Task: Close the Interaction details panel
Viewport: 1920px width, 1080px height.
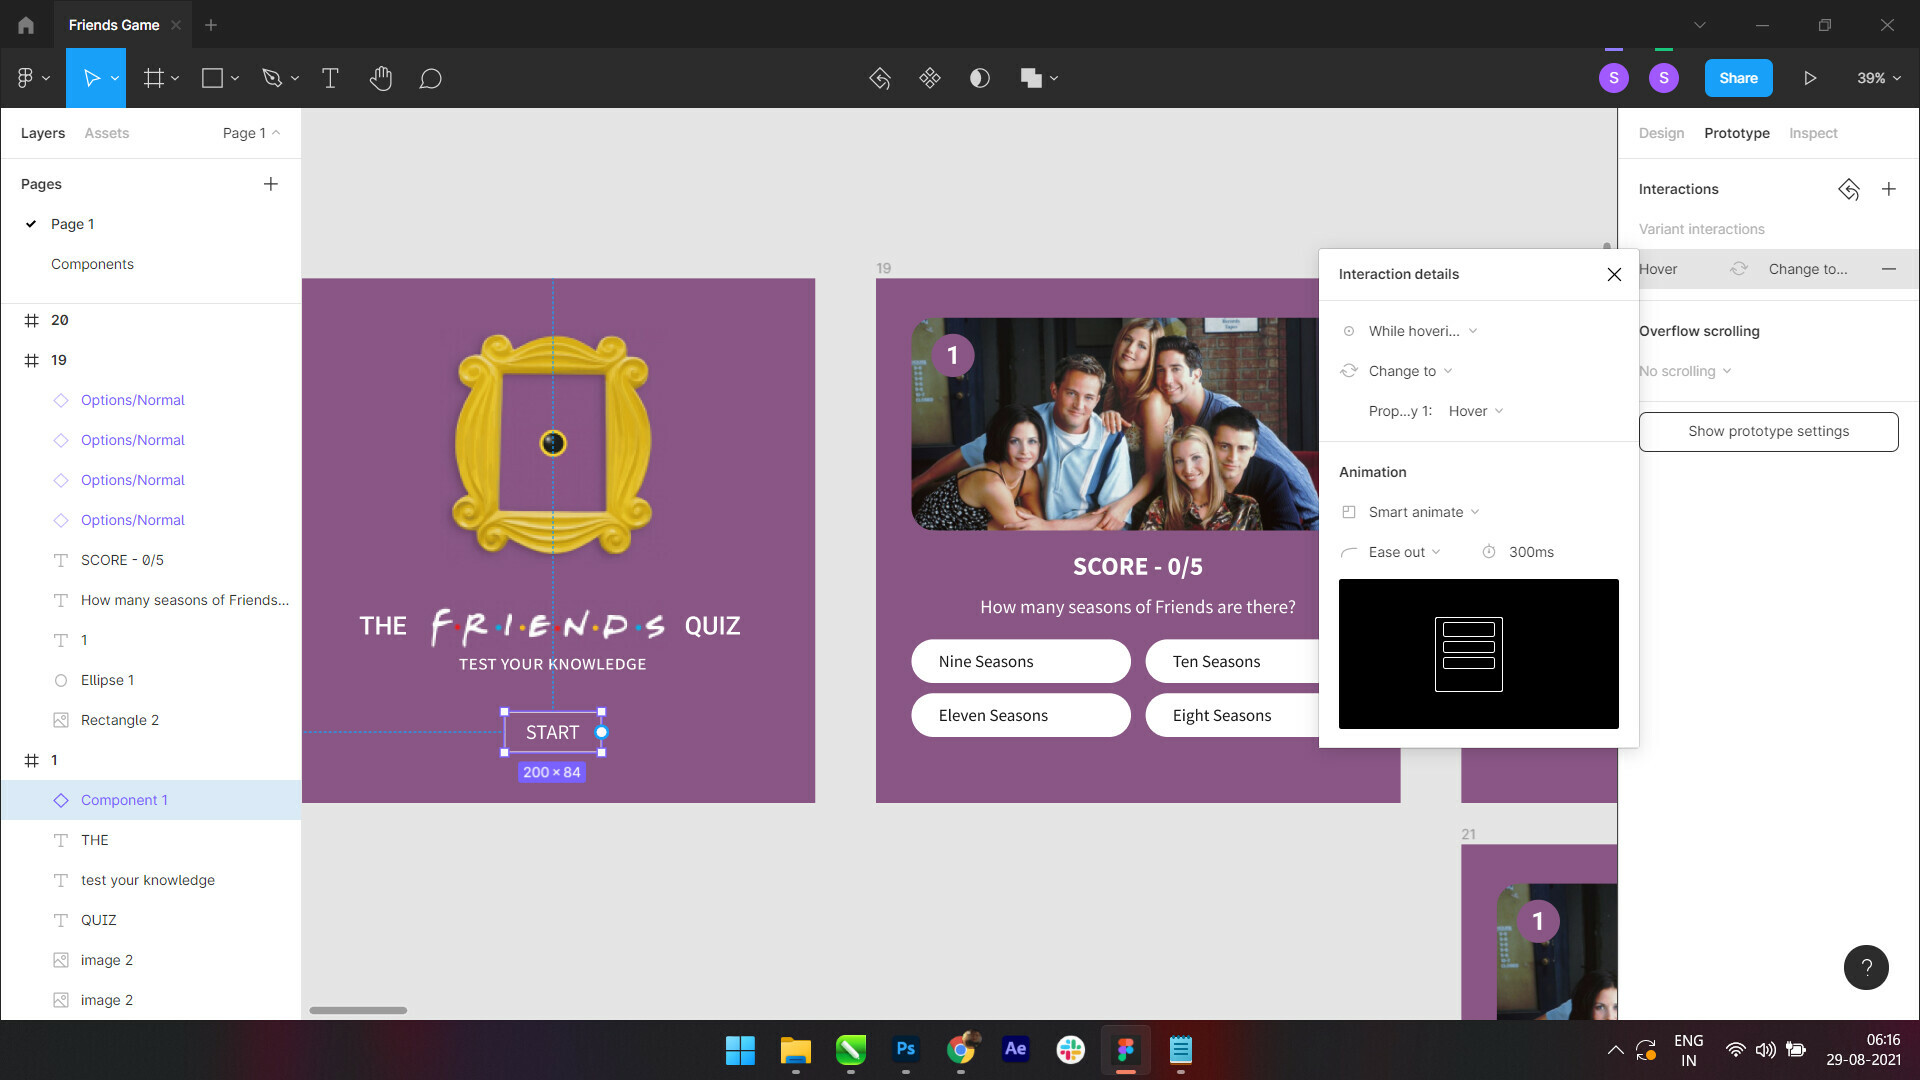Action: [1614, 274]
